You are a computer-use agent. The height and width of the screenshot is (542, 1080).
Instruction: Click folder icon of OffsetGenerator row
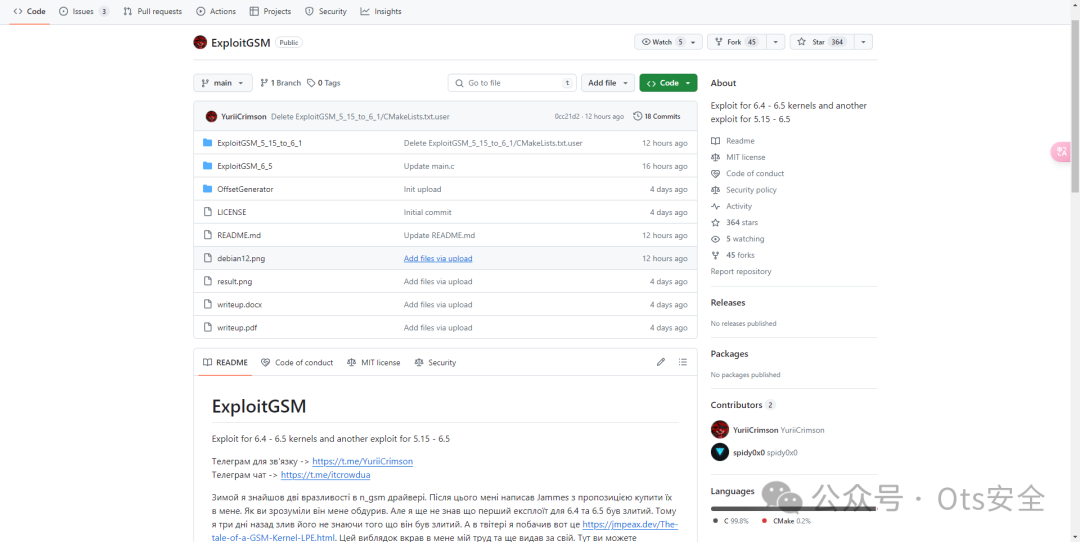(x=207, y=189)
